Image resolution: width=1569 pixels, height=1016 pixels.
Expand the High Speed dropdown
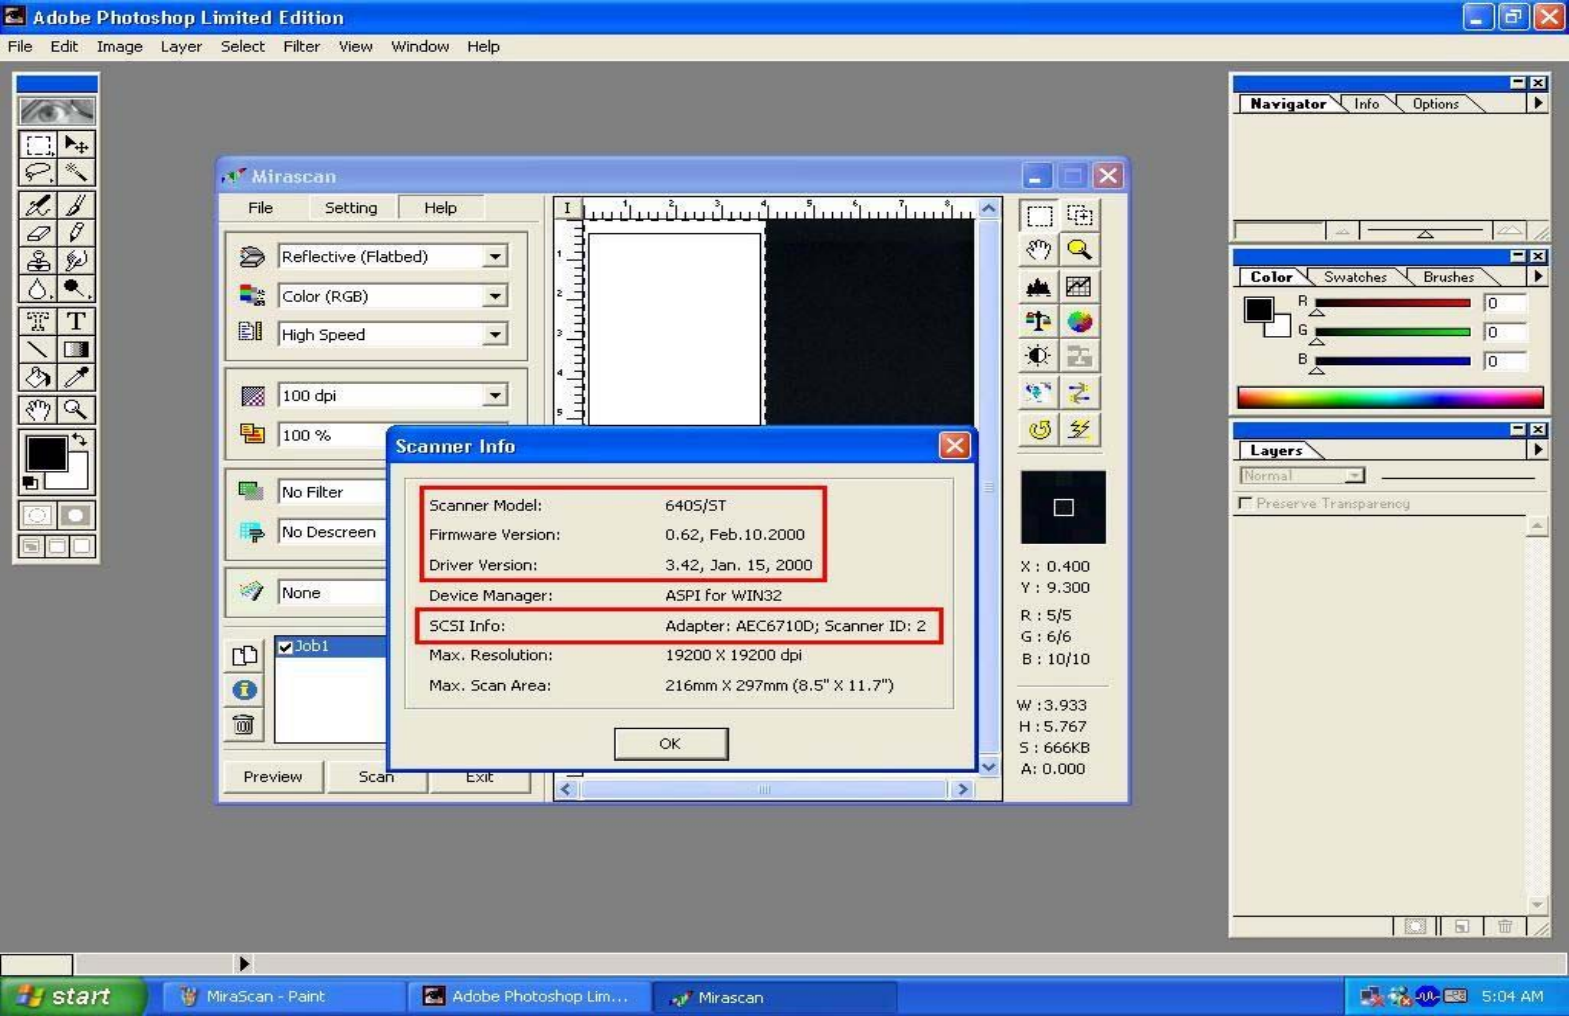(x=495, y=335)
